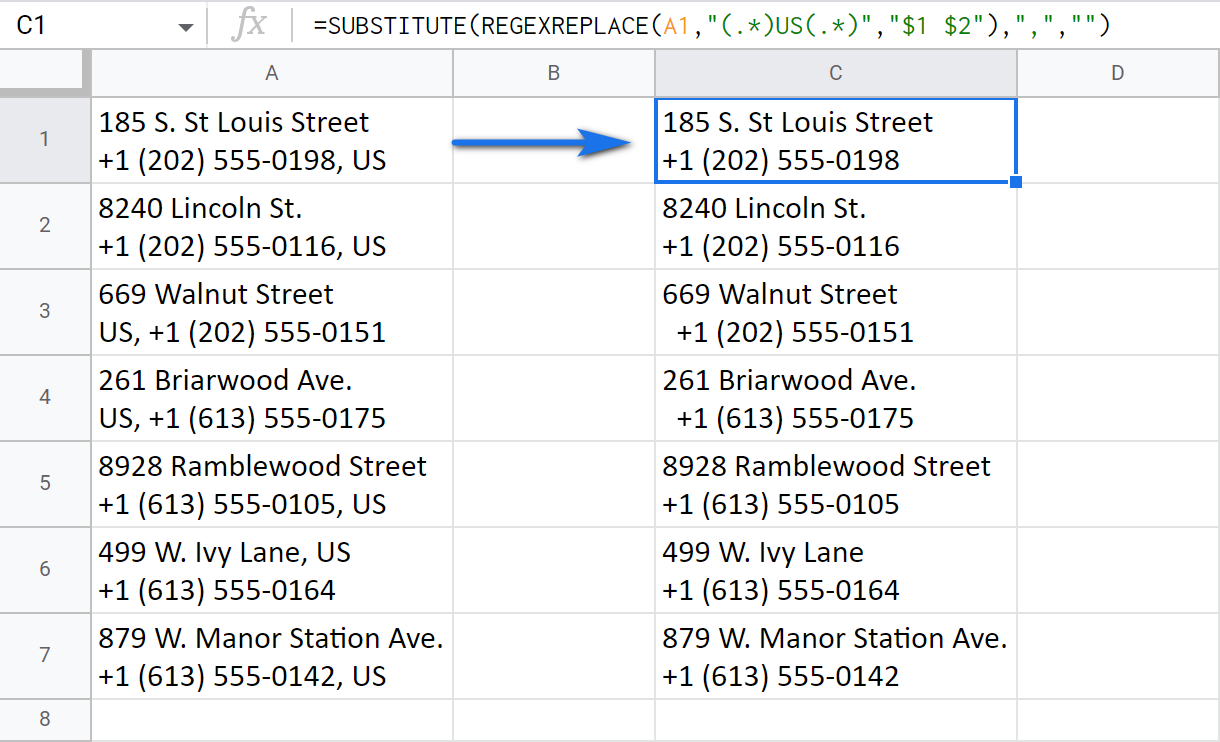This screenshot has width=1220, height=742.
Task: Select column C header
Action: (835, 73)
